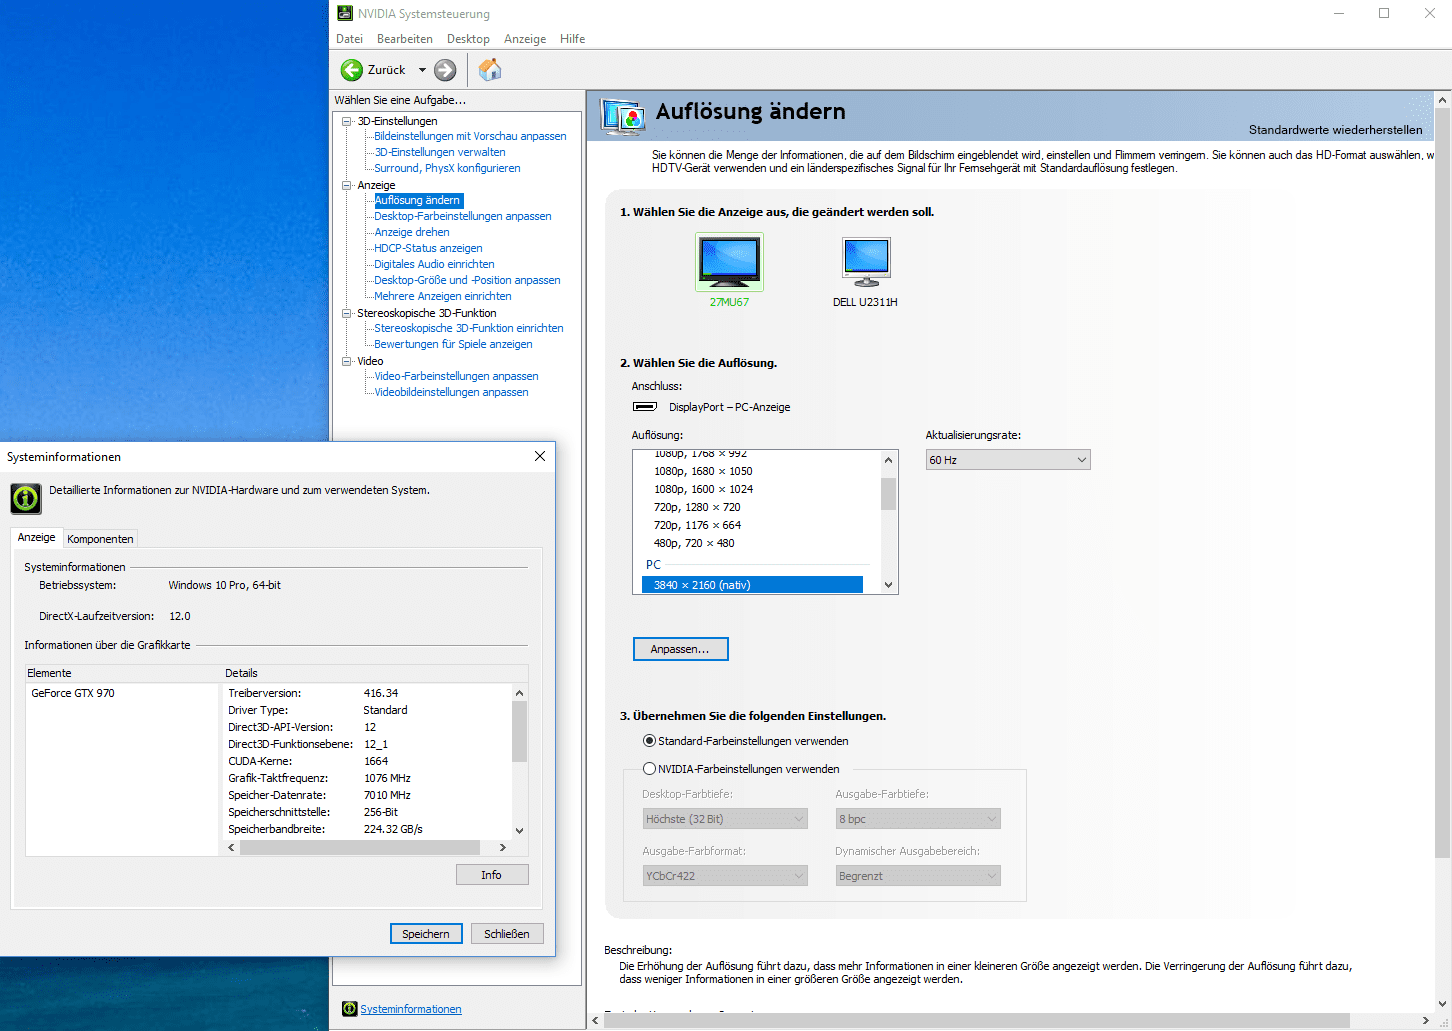Click details list scroll-down arrow in dialog

[519, 830]
